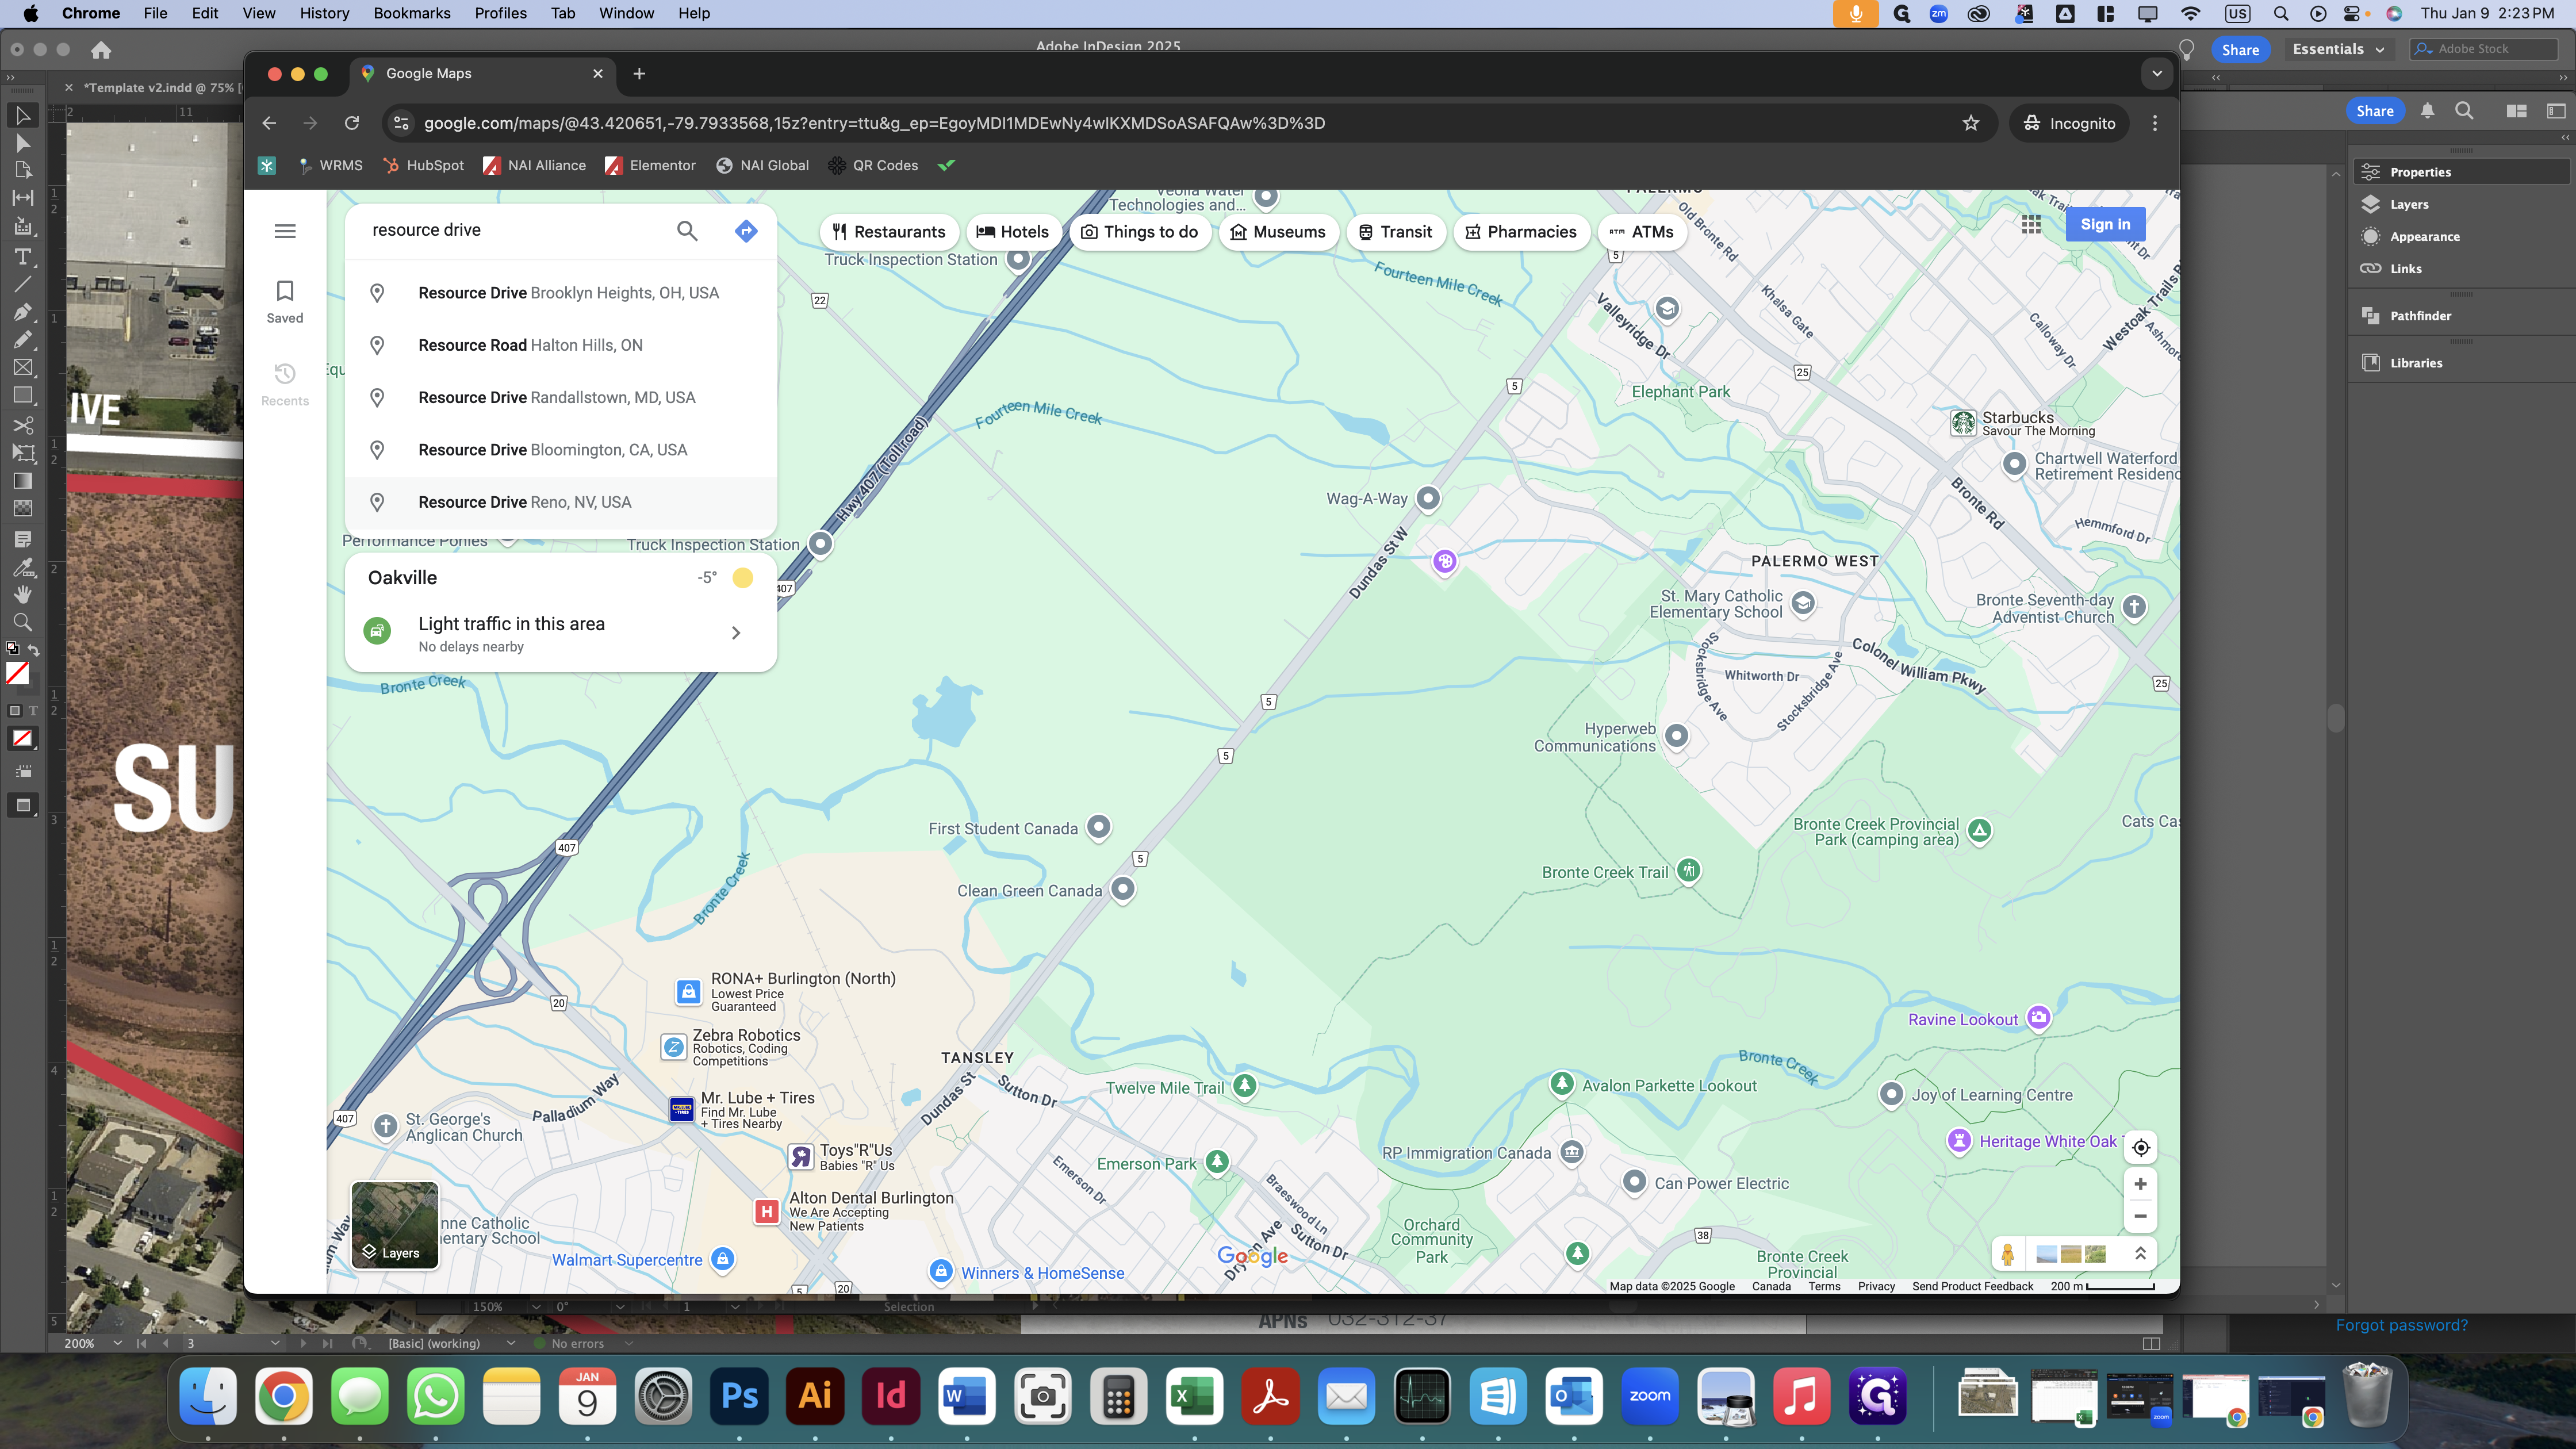Screen dimensions: 2576x1449
Task: Open the [Basic] (working) preflight profile dropdown
Action: tap(511, 1343)
